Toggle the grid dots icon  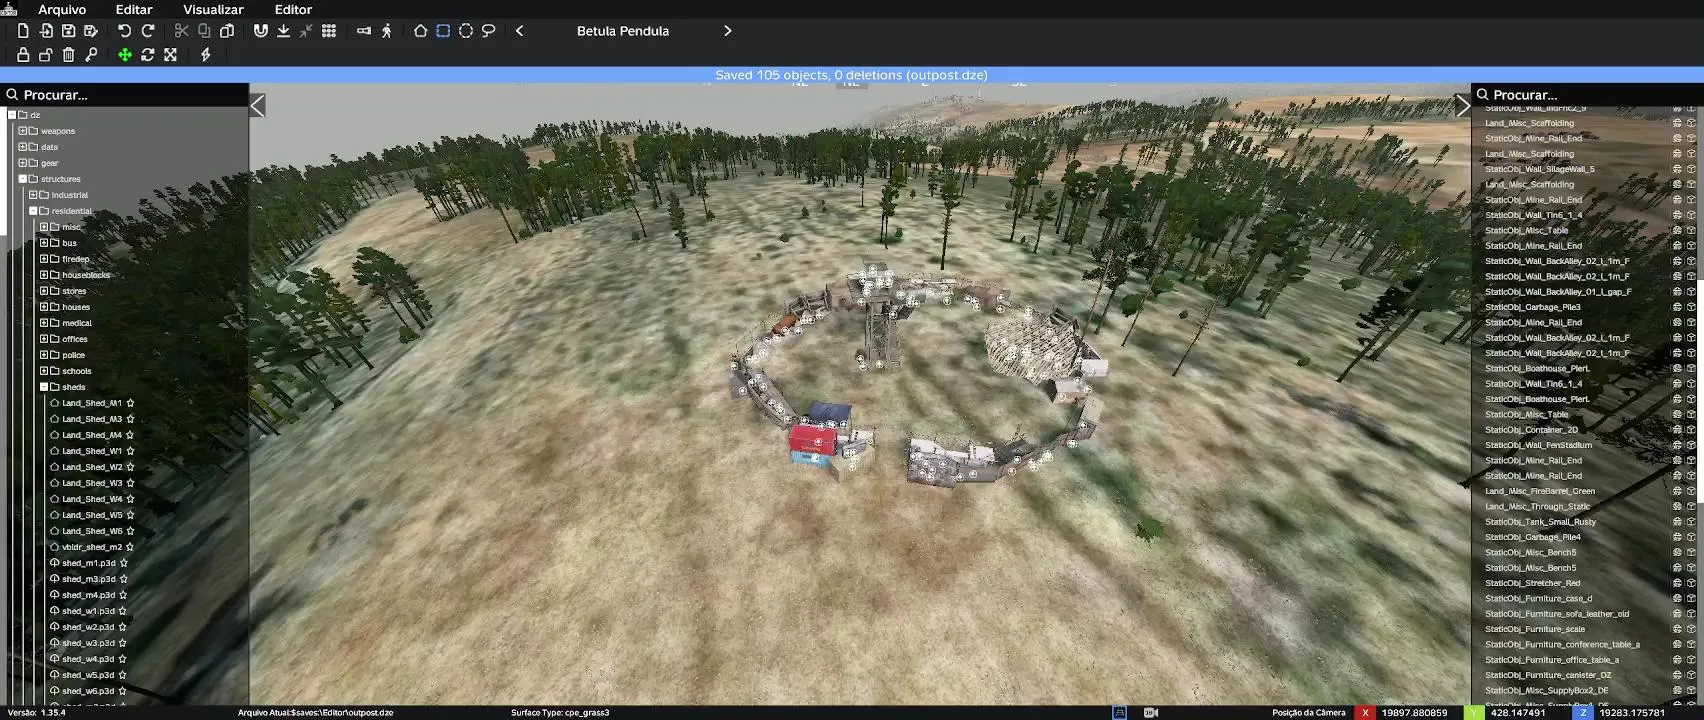coord(329,31)
